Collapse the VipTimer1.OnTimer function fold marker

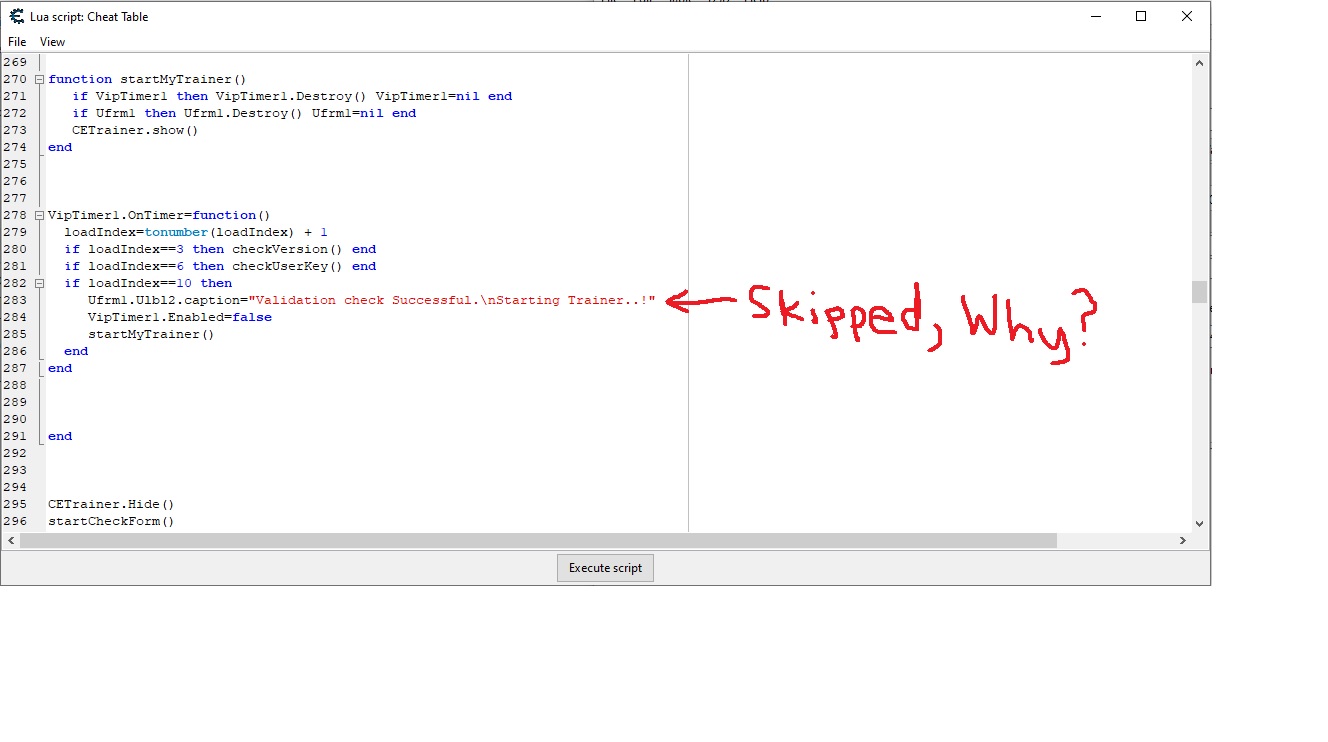coord(39,215)
